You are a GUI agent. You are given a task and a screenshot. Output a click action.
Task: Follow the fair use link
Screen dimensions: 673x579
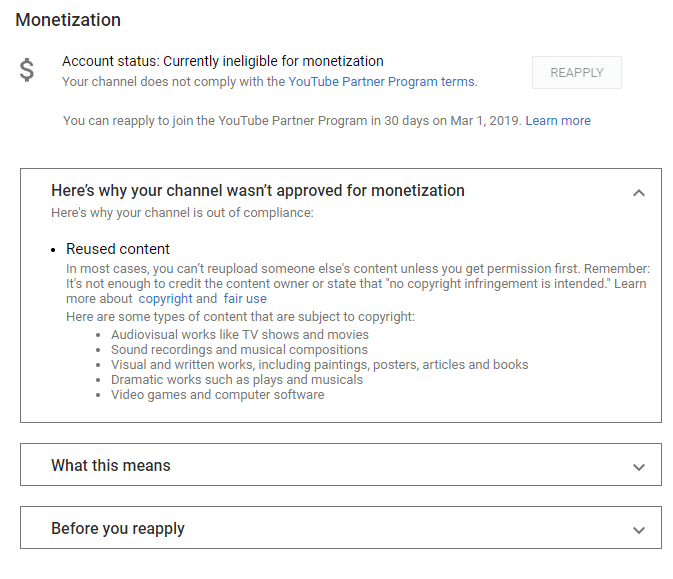(245, 299)
